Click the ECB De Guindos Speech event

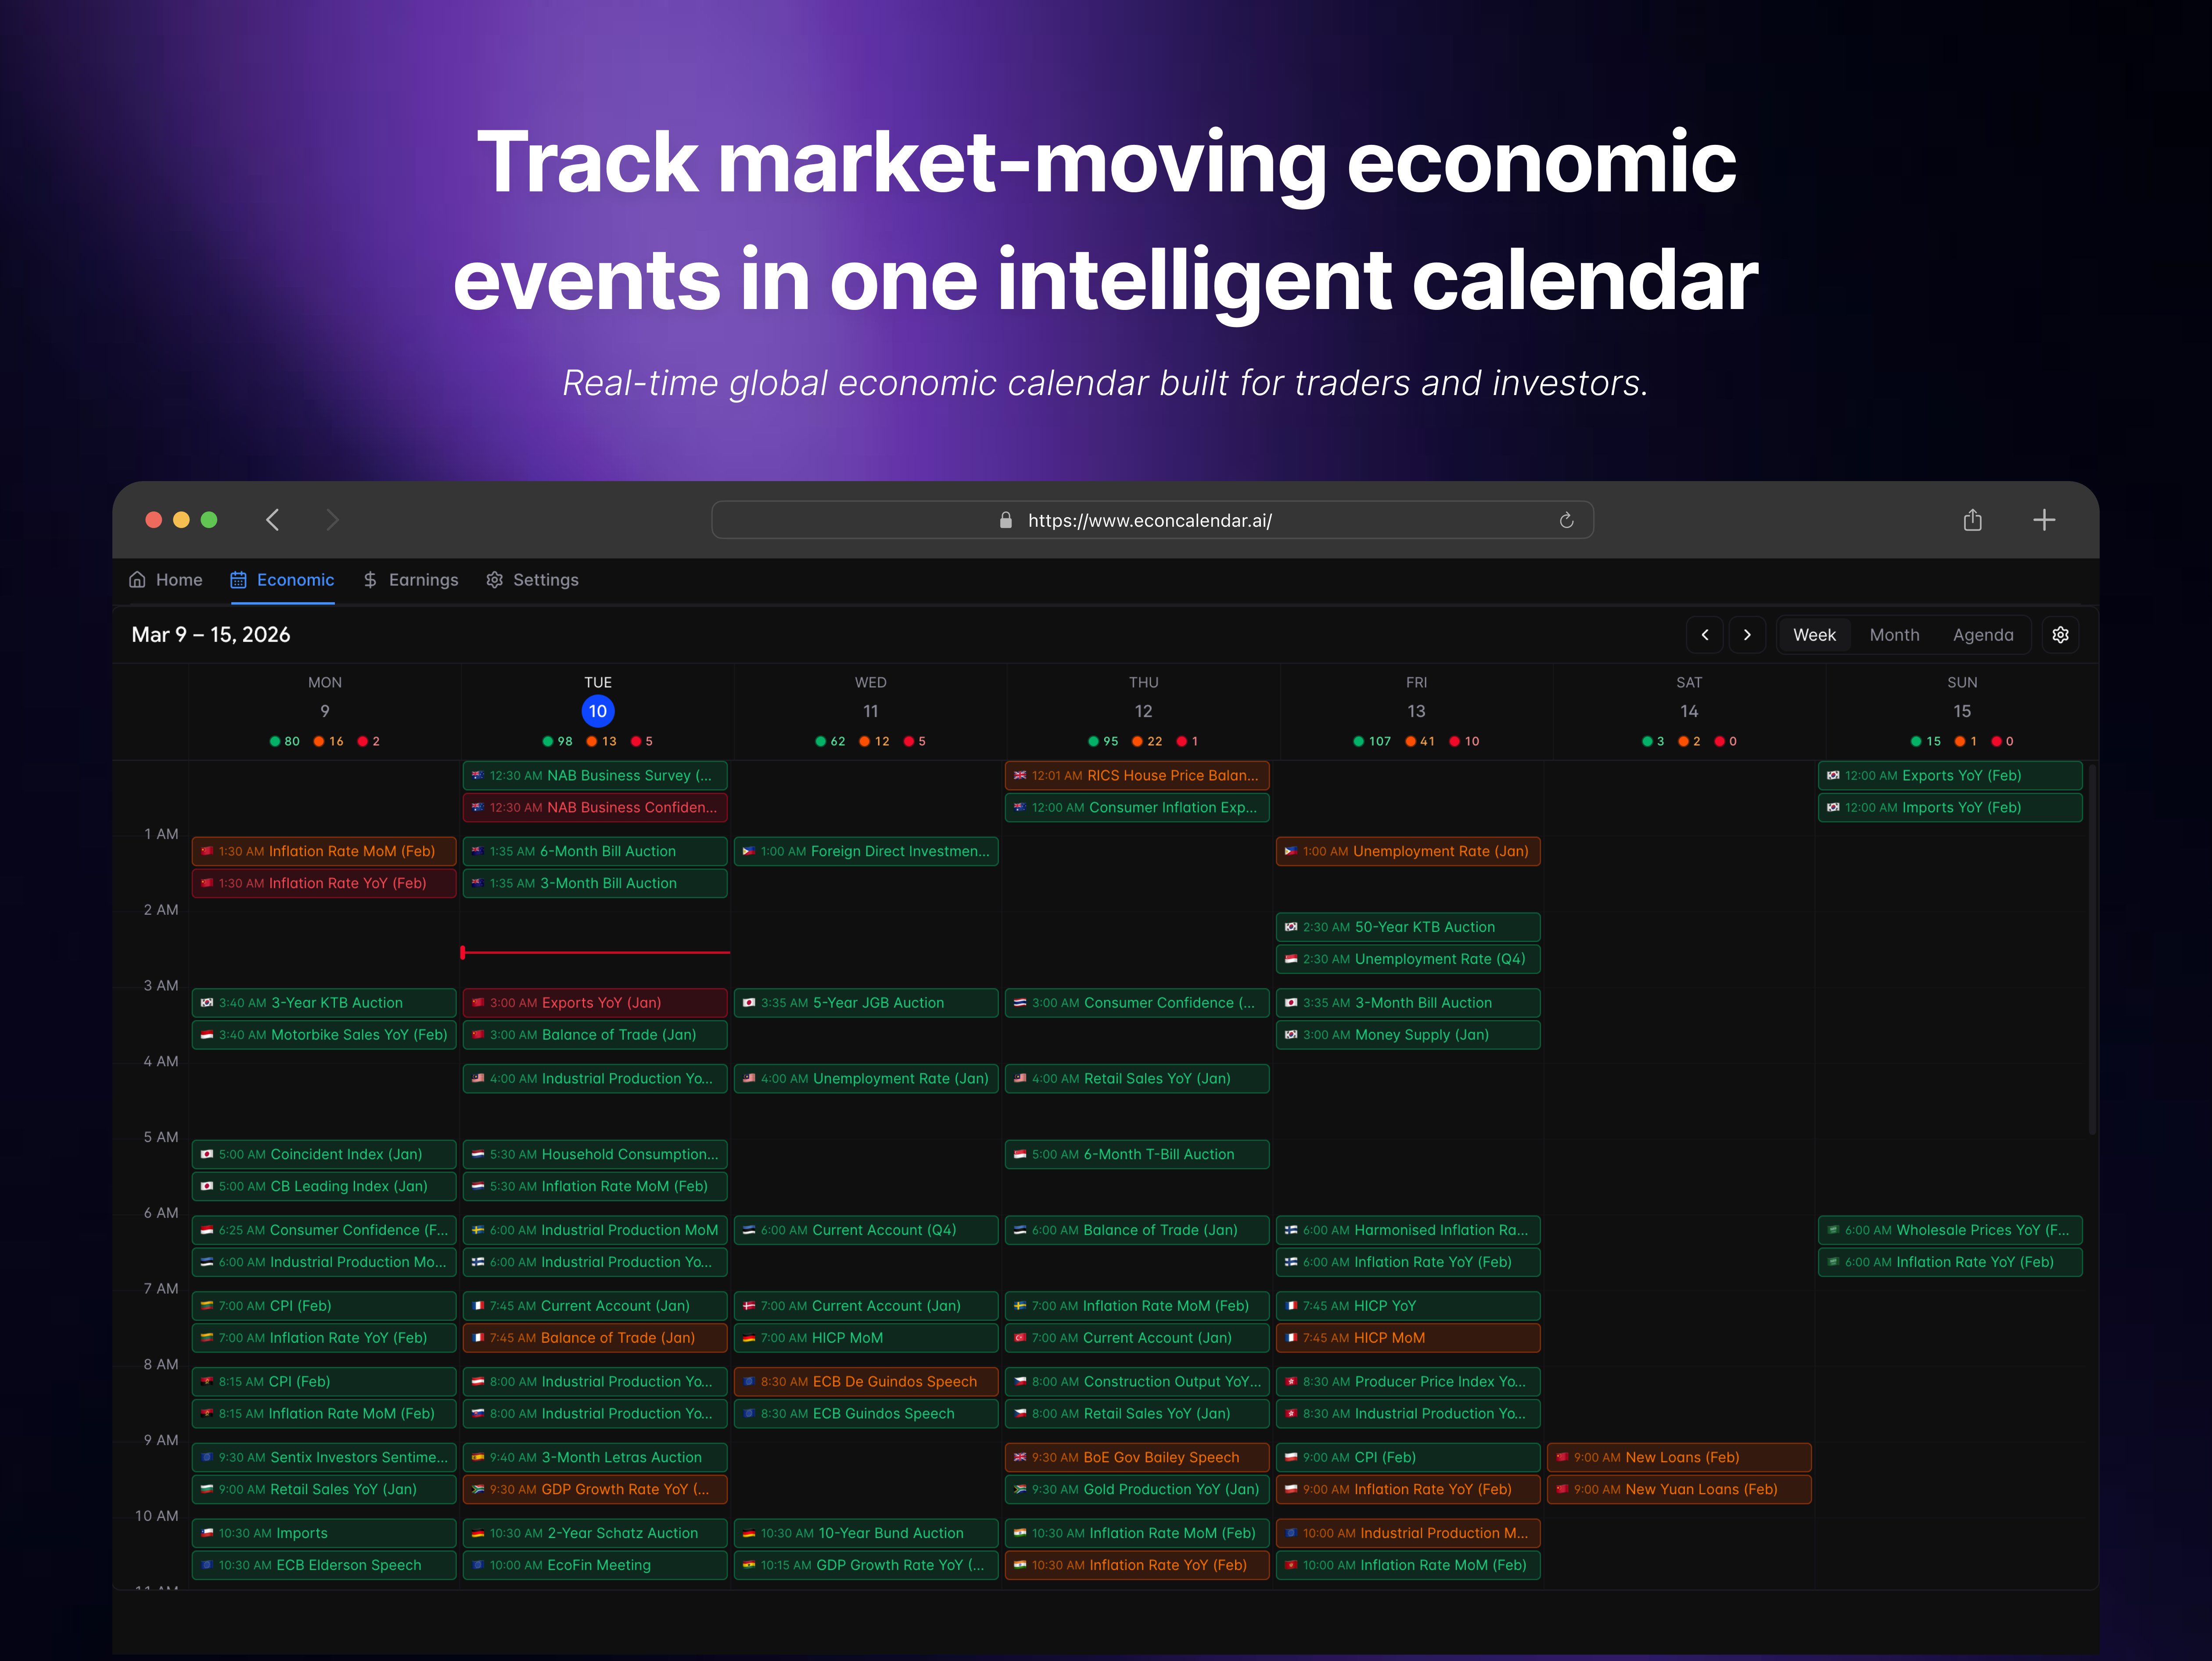[x=866, y=1381]
